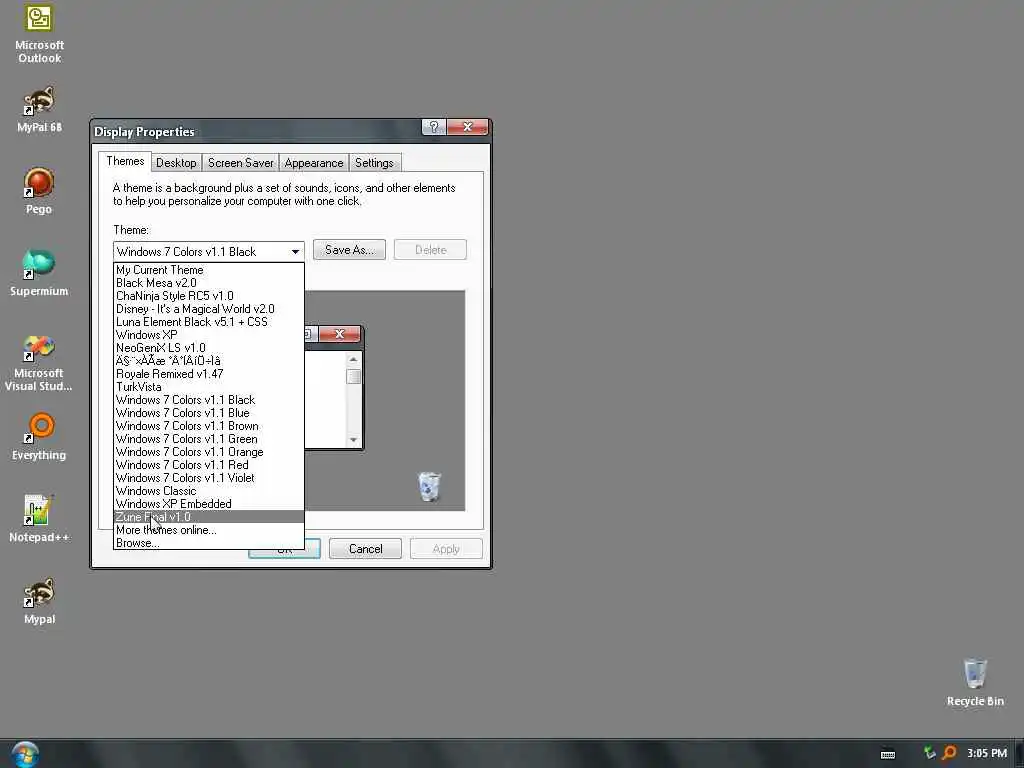Click the green arrow tray icon
Viewport: 1024px width, 768px height.
(x=929, y=753)
